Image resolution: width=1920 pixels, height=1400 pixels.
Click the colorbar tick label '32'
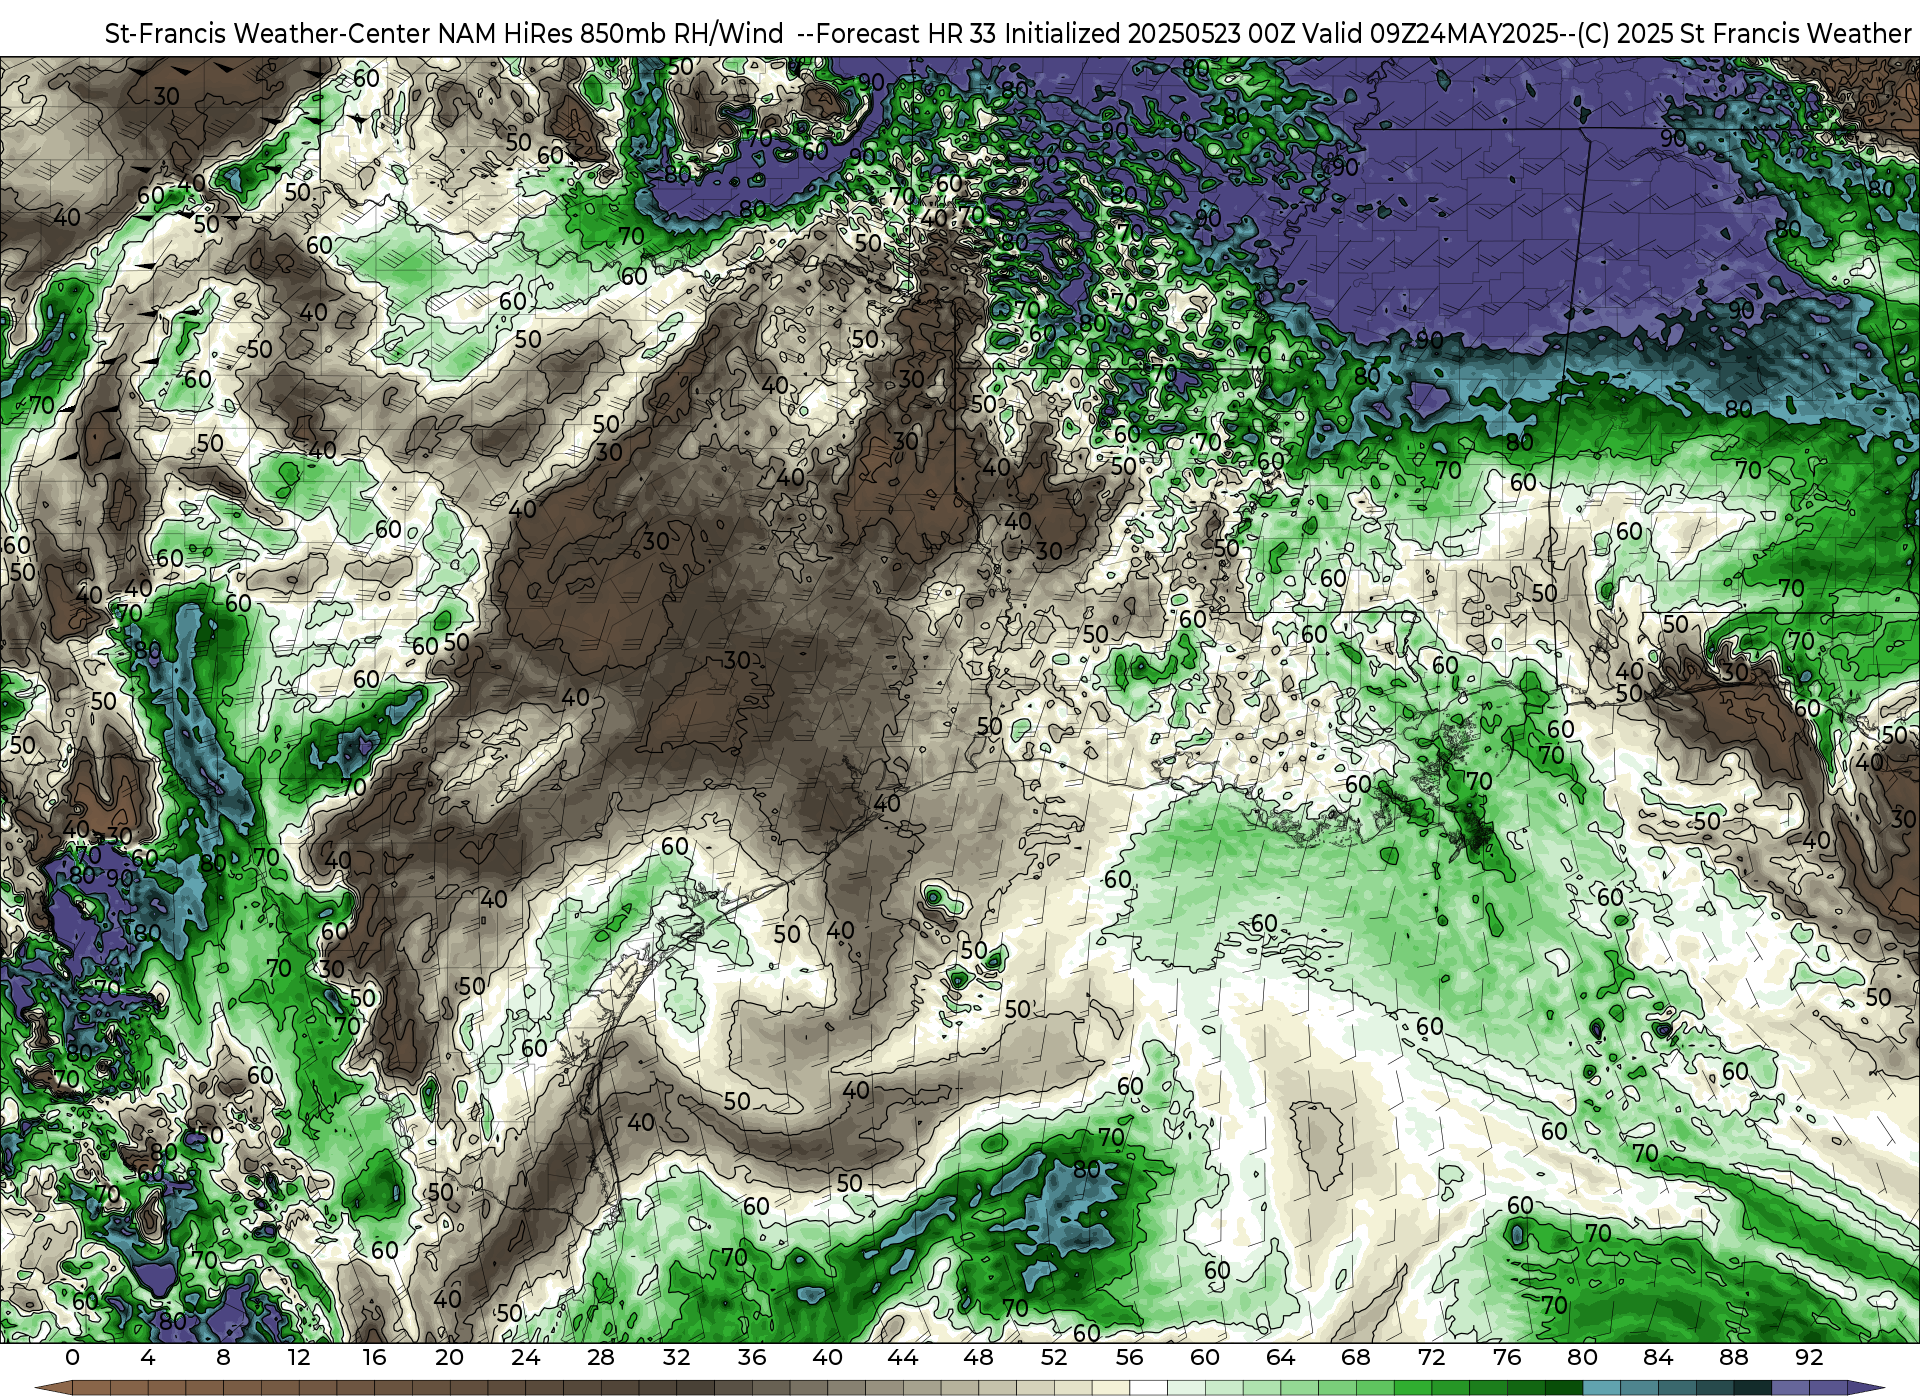click(676, 1357)
